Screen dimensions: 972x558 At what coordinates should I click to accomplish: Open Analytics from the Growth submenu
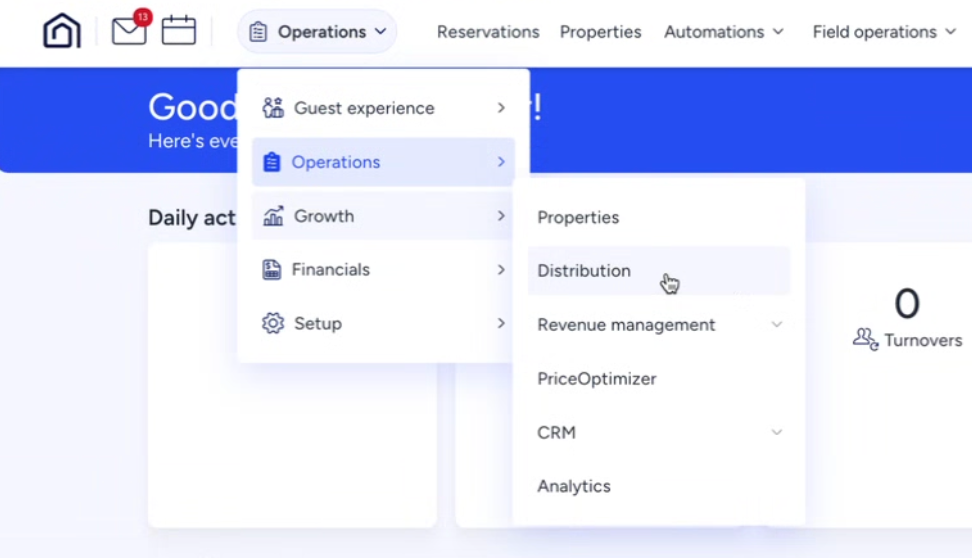coord(574,487)
